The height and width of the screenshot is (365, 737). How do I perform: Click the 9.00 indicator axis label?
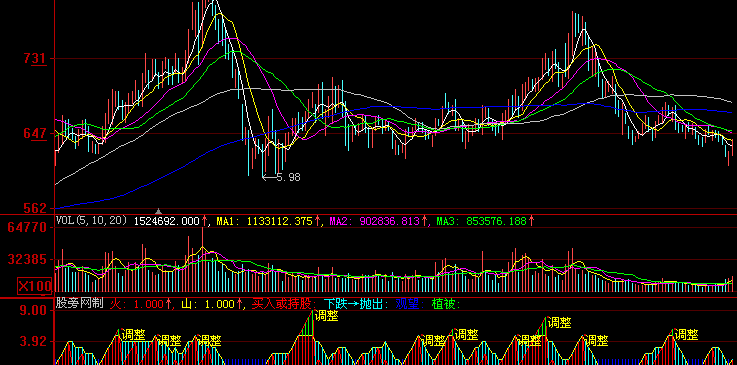[x=33, y=310]
